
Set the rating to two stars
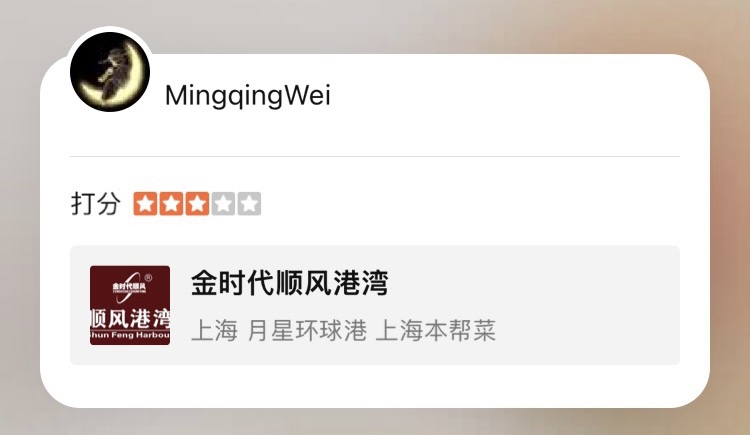pyautogui.click(x=171, y=204)
